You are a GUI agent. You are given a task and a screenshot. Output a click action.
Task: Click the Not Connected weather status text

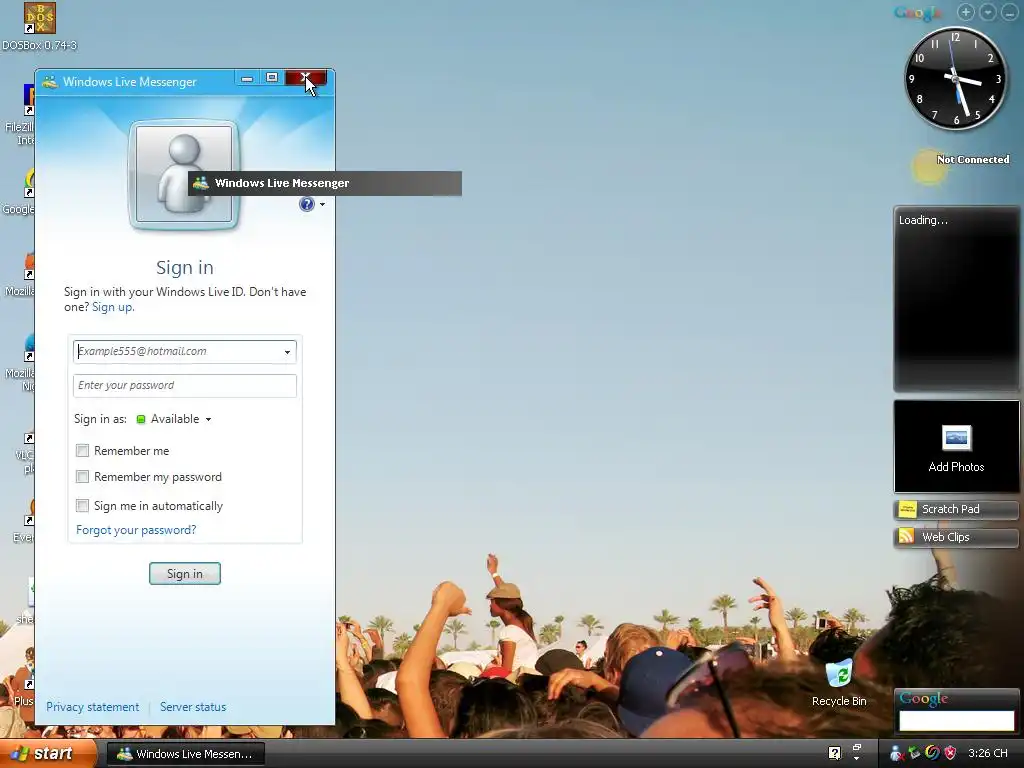973,159
